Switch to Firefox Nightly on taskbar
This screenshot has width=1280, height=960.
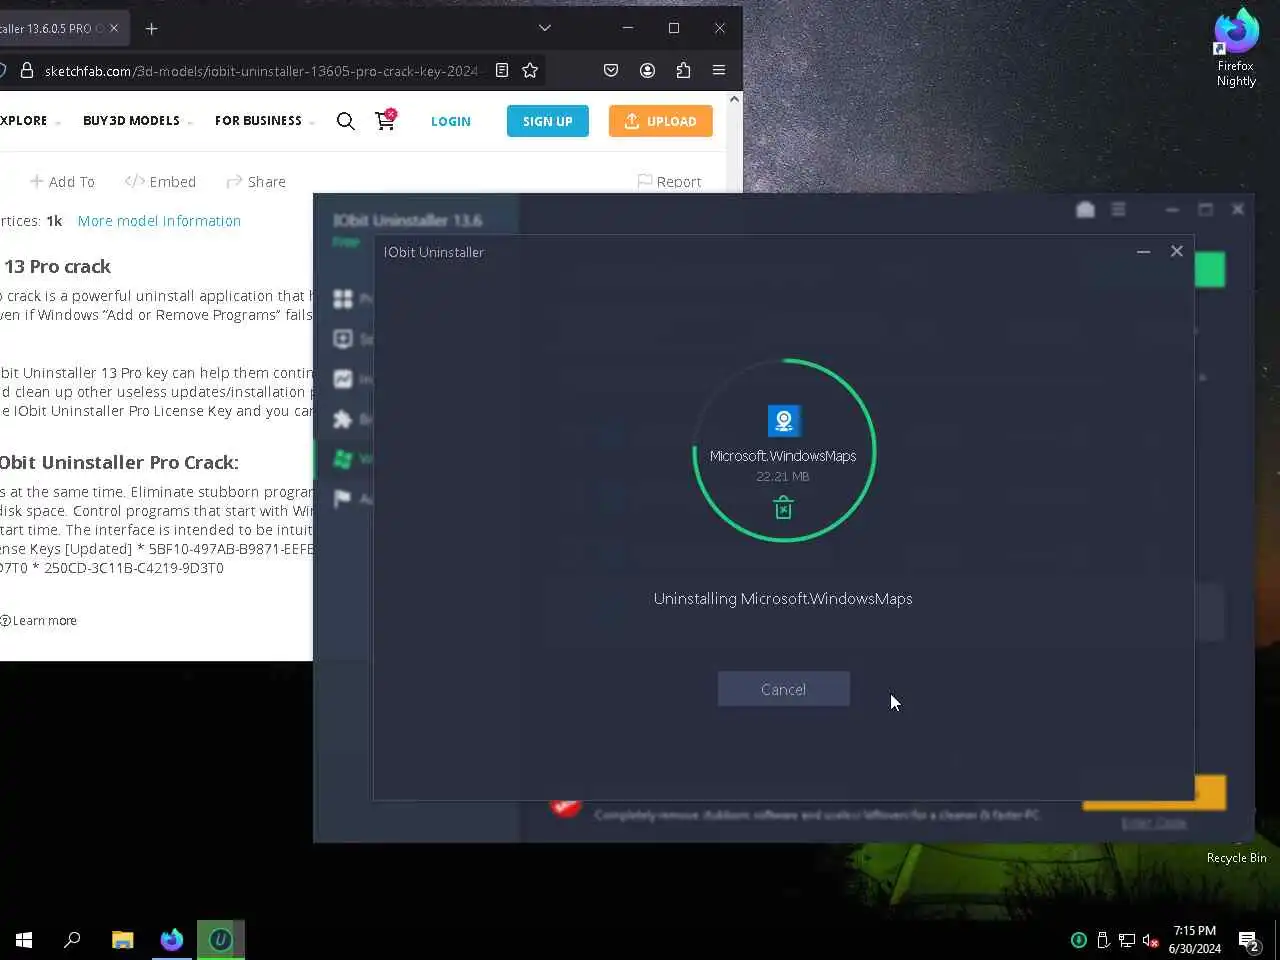pos(172,940)
